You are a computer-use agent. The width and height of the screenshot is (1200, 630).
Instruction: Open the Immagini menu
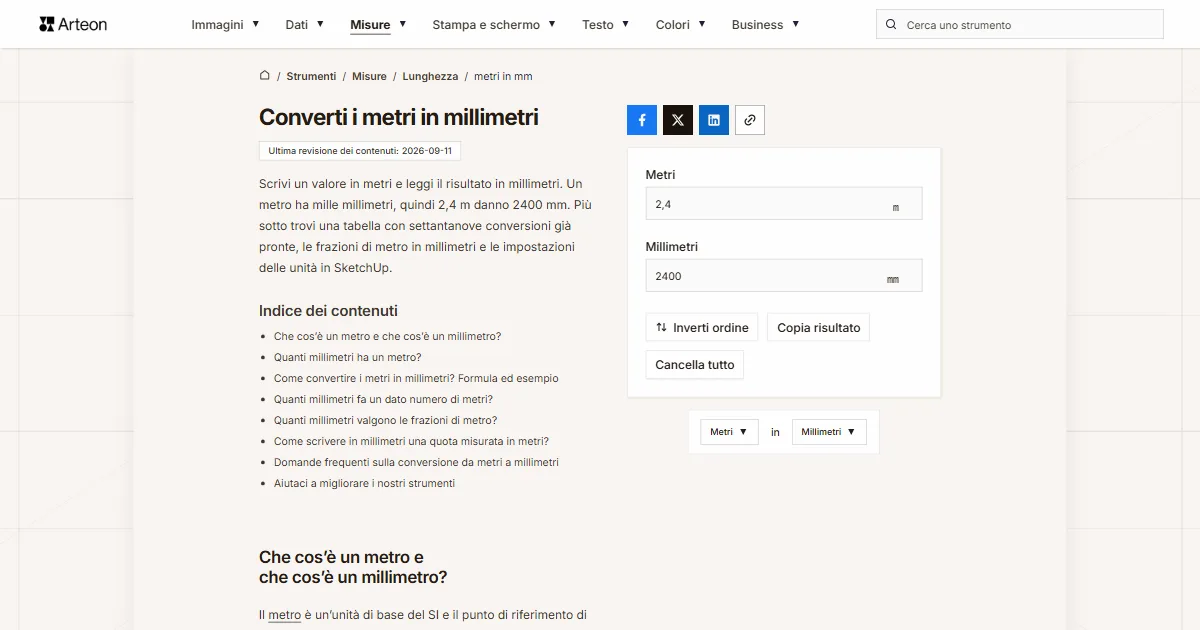point(225,24)
